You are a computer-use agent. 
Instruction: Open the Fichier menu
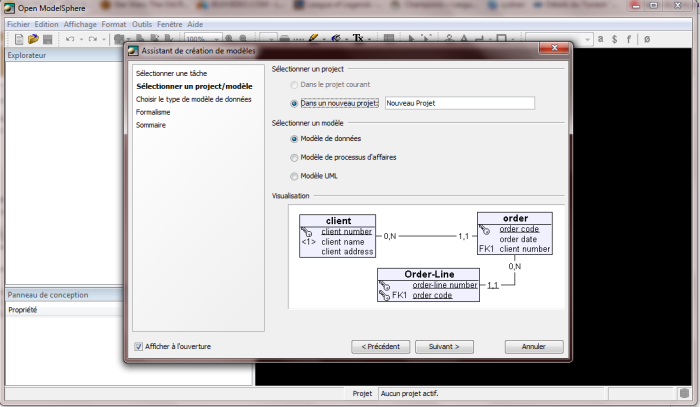pos(18,23)
